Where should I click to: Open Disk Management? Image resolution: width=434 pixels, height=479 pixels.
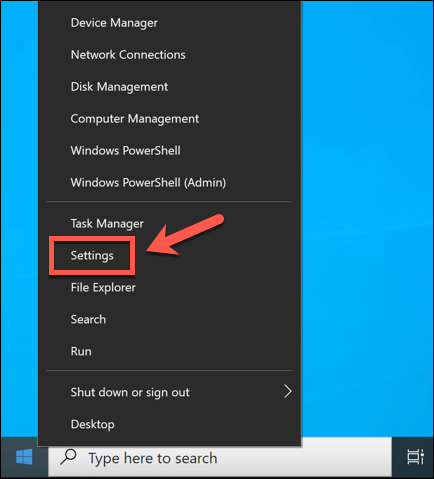click(x=119, y=87)
